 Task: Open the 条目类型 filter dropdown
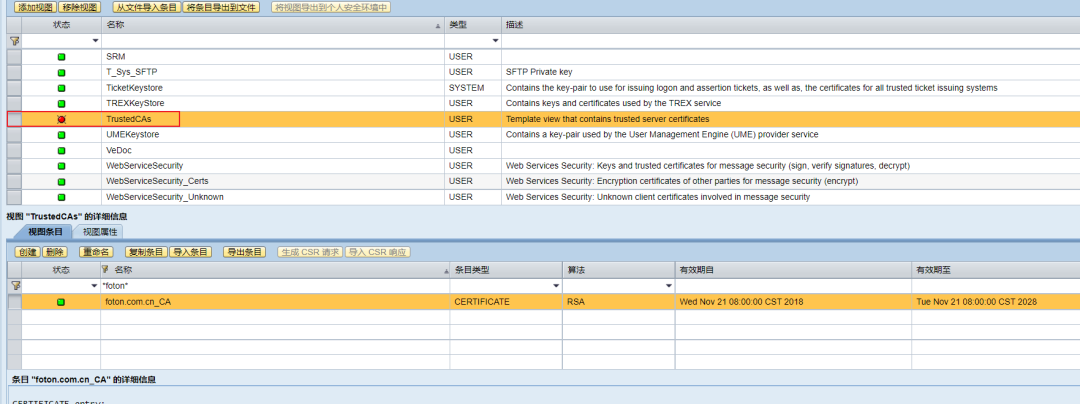[556, 286]
